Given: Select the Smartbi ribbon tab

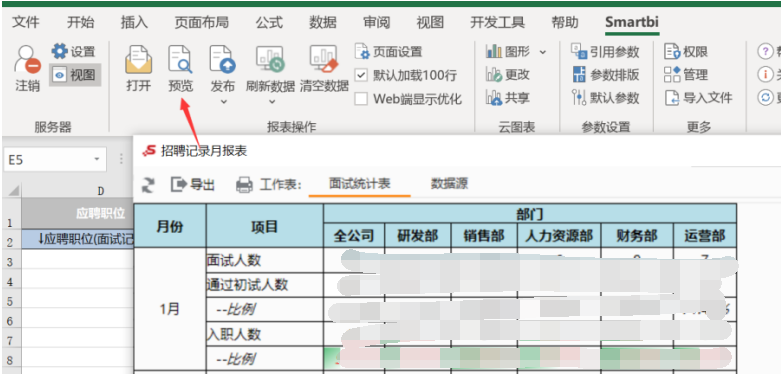Looking at the screenshot, I should (x=632, y=22).
